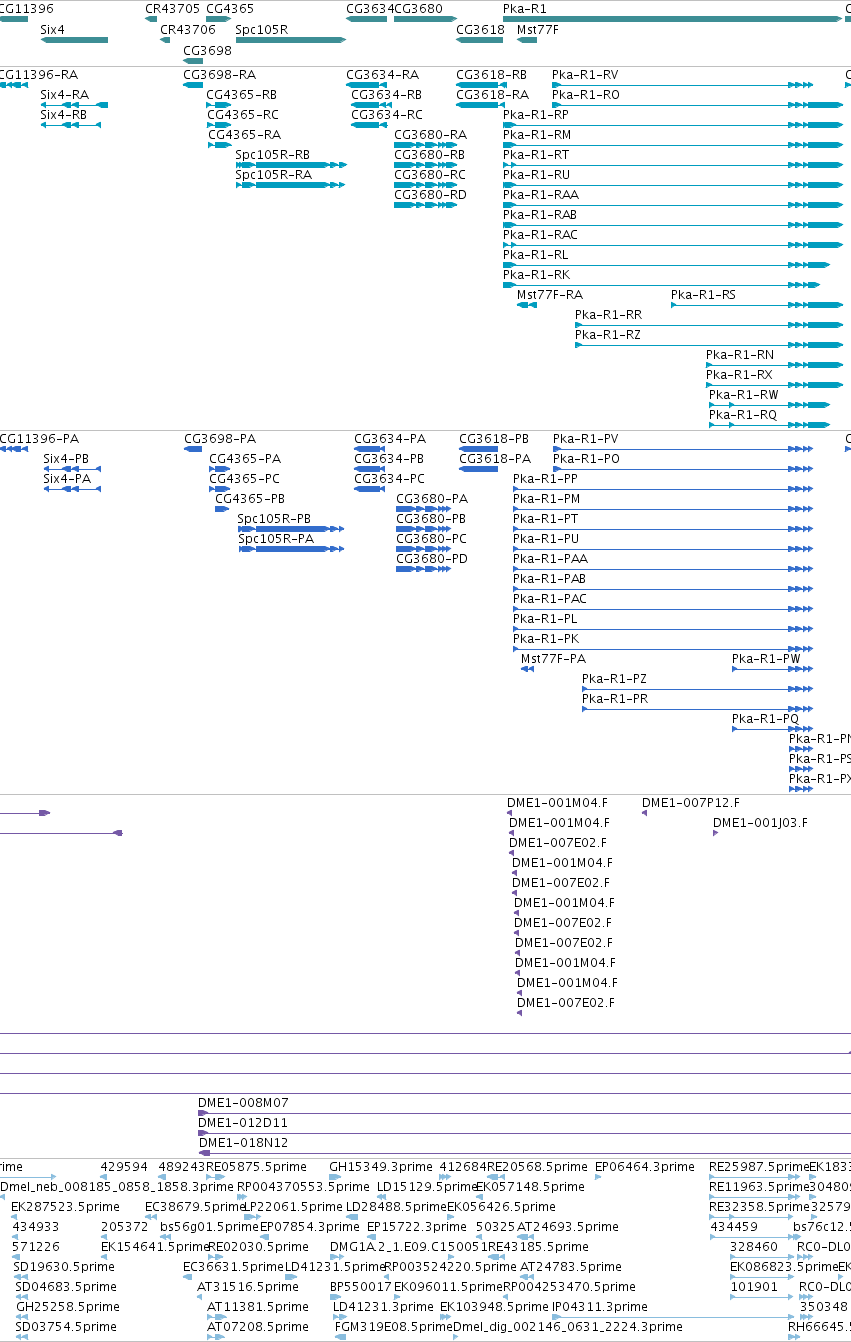Open protein Pka-R1-PQ
The height and width of the screenshot is (1342, 851).
point(765,719)
